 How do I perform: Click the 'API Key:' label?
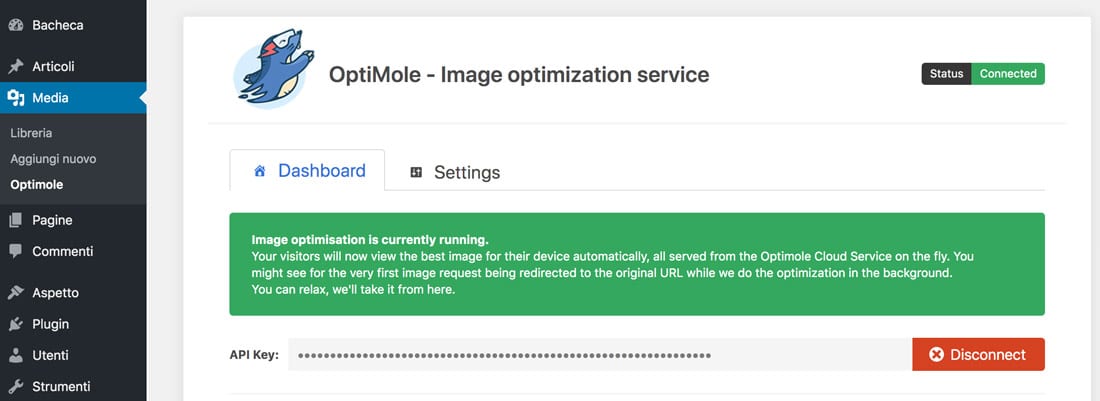click(x=254, y=355)
